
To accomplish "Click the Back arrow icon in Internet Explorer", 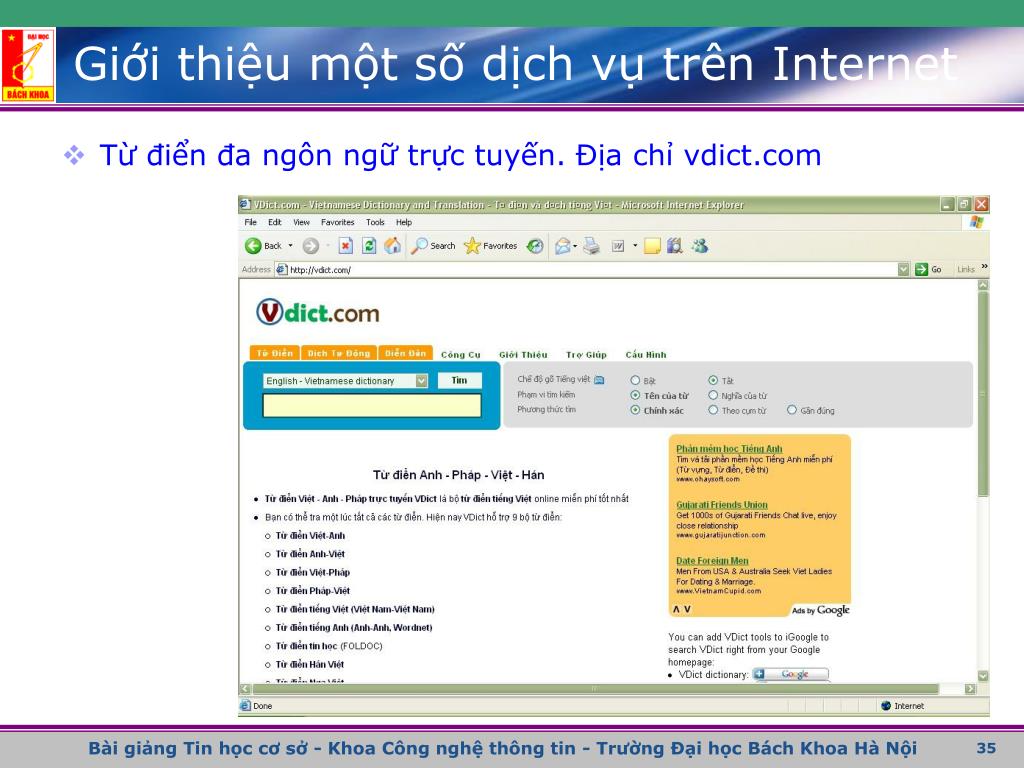I will coord(253,246).
